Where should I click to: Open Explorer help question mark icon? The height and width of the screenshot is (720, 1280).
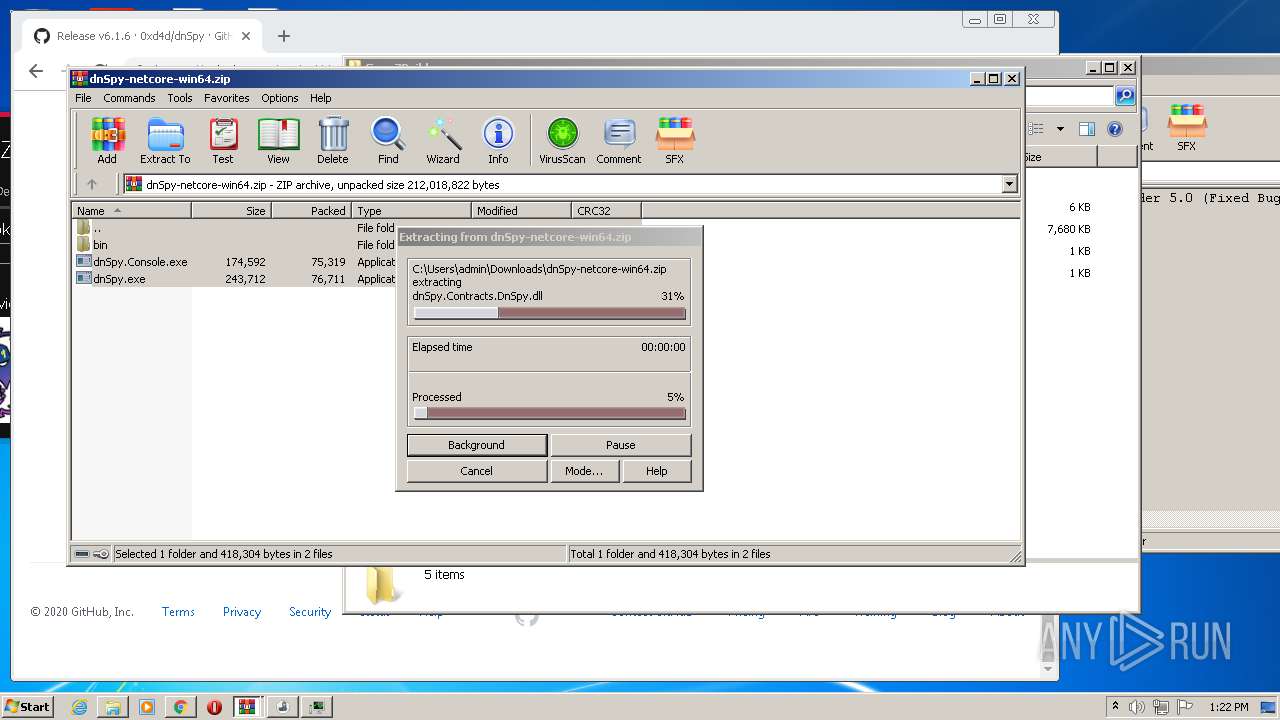1115,129
